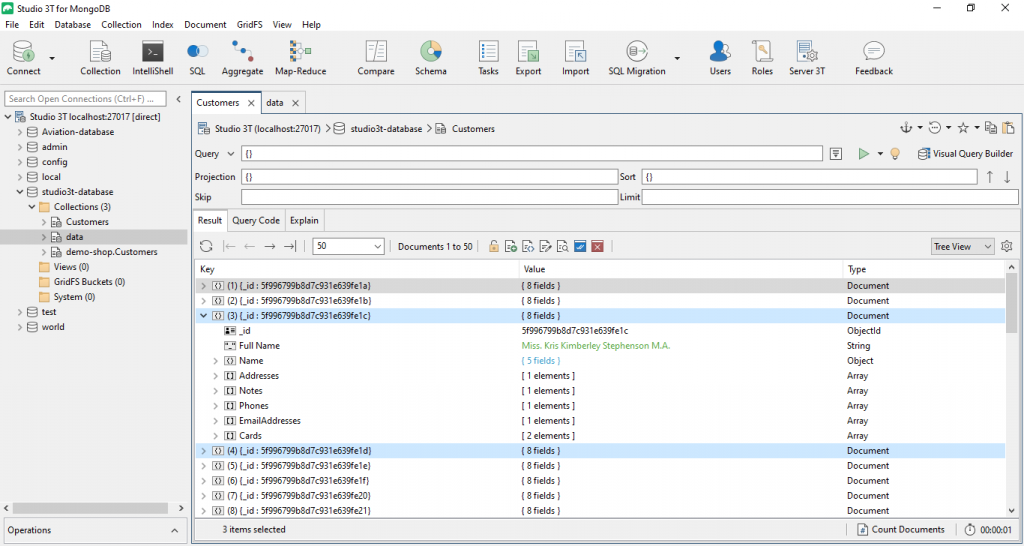The height and width of the screenshot is (546, 1024).
Task: Click the Projection input field
Action: point(429,177)
